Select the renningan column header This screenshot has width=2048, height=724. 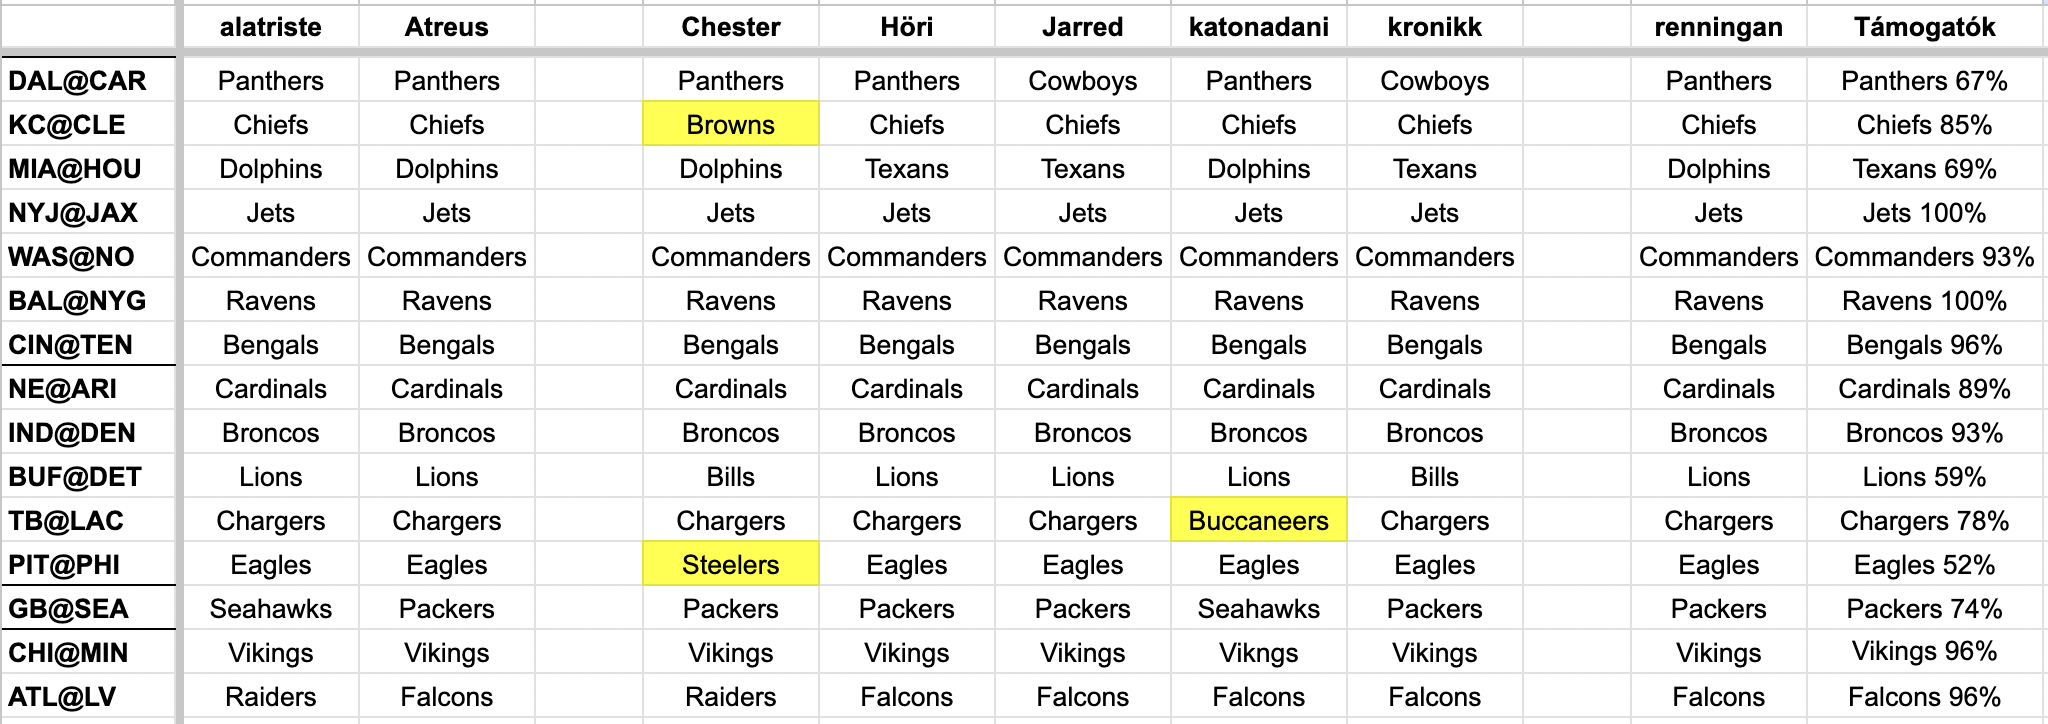(x=1718, y=27)
